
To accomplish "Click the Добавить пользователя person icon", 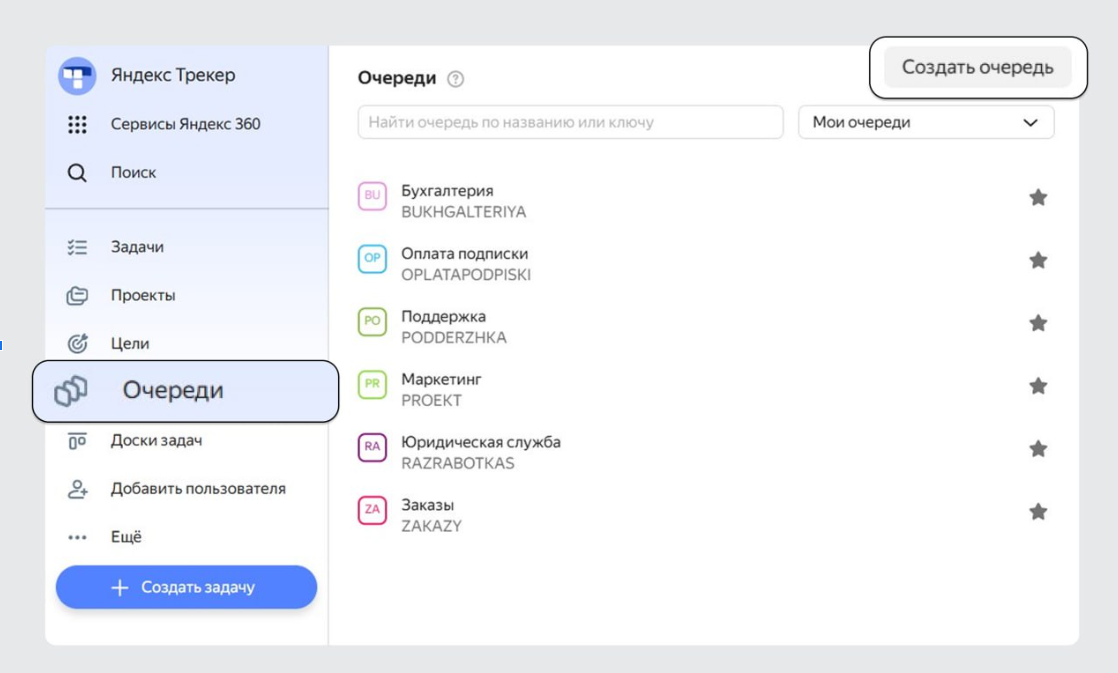I will coord(77,489).
